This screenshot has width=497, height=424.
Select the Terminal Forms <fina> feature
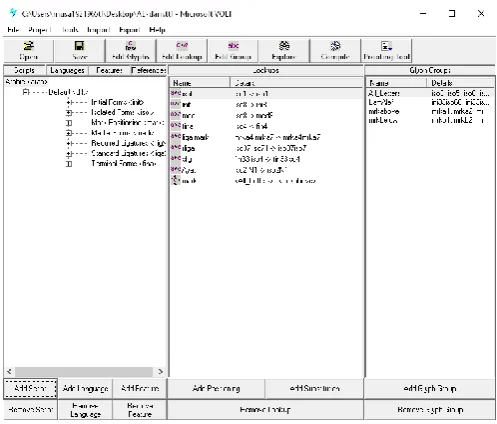[124, 164]
